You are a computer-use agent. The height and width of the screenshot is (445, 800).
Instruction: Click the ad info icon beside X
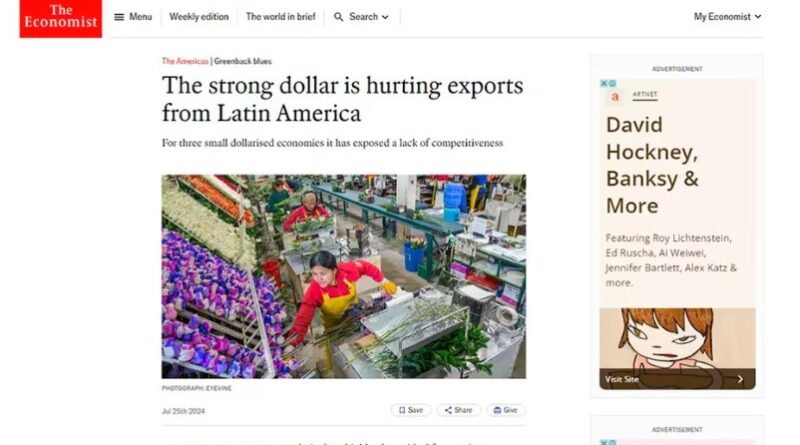coord(612,83)
